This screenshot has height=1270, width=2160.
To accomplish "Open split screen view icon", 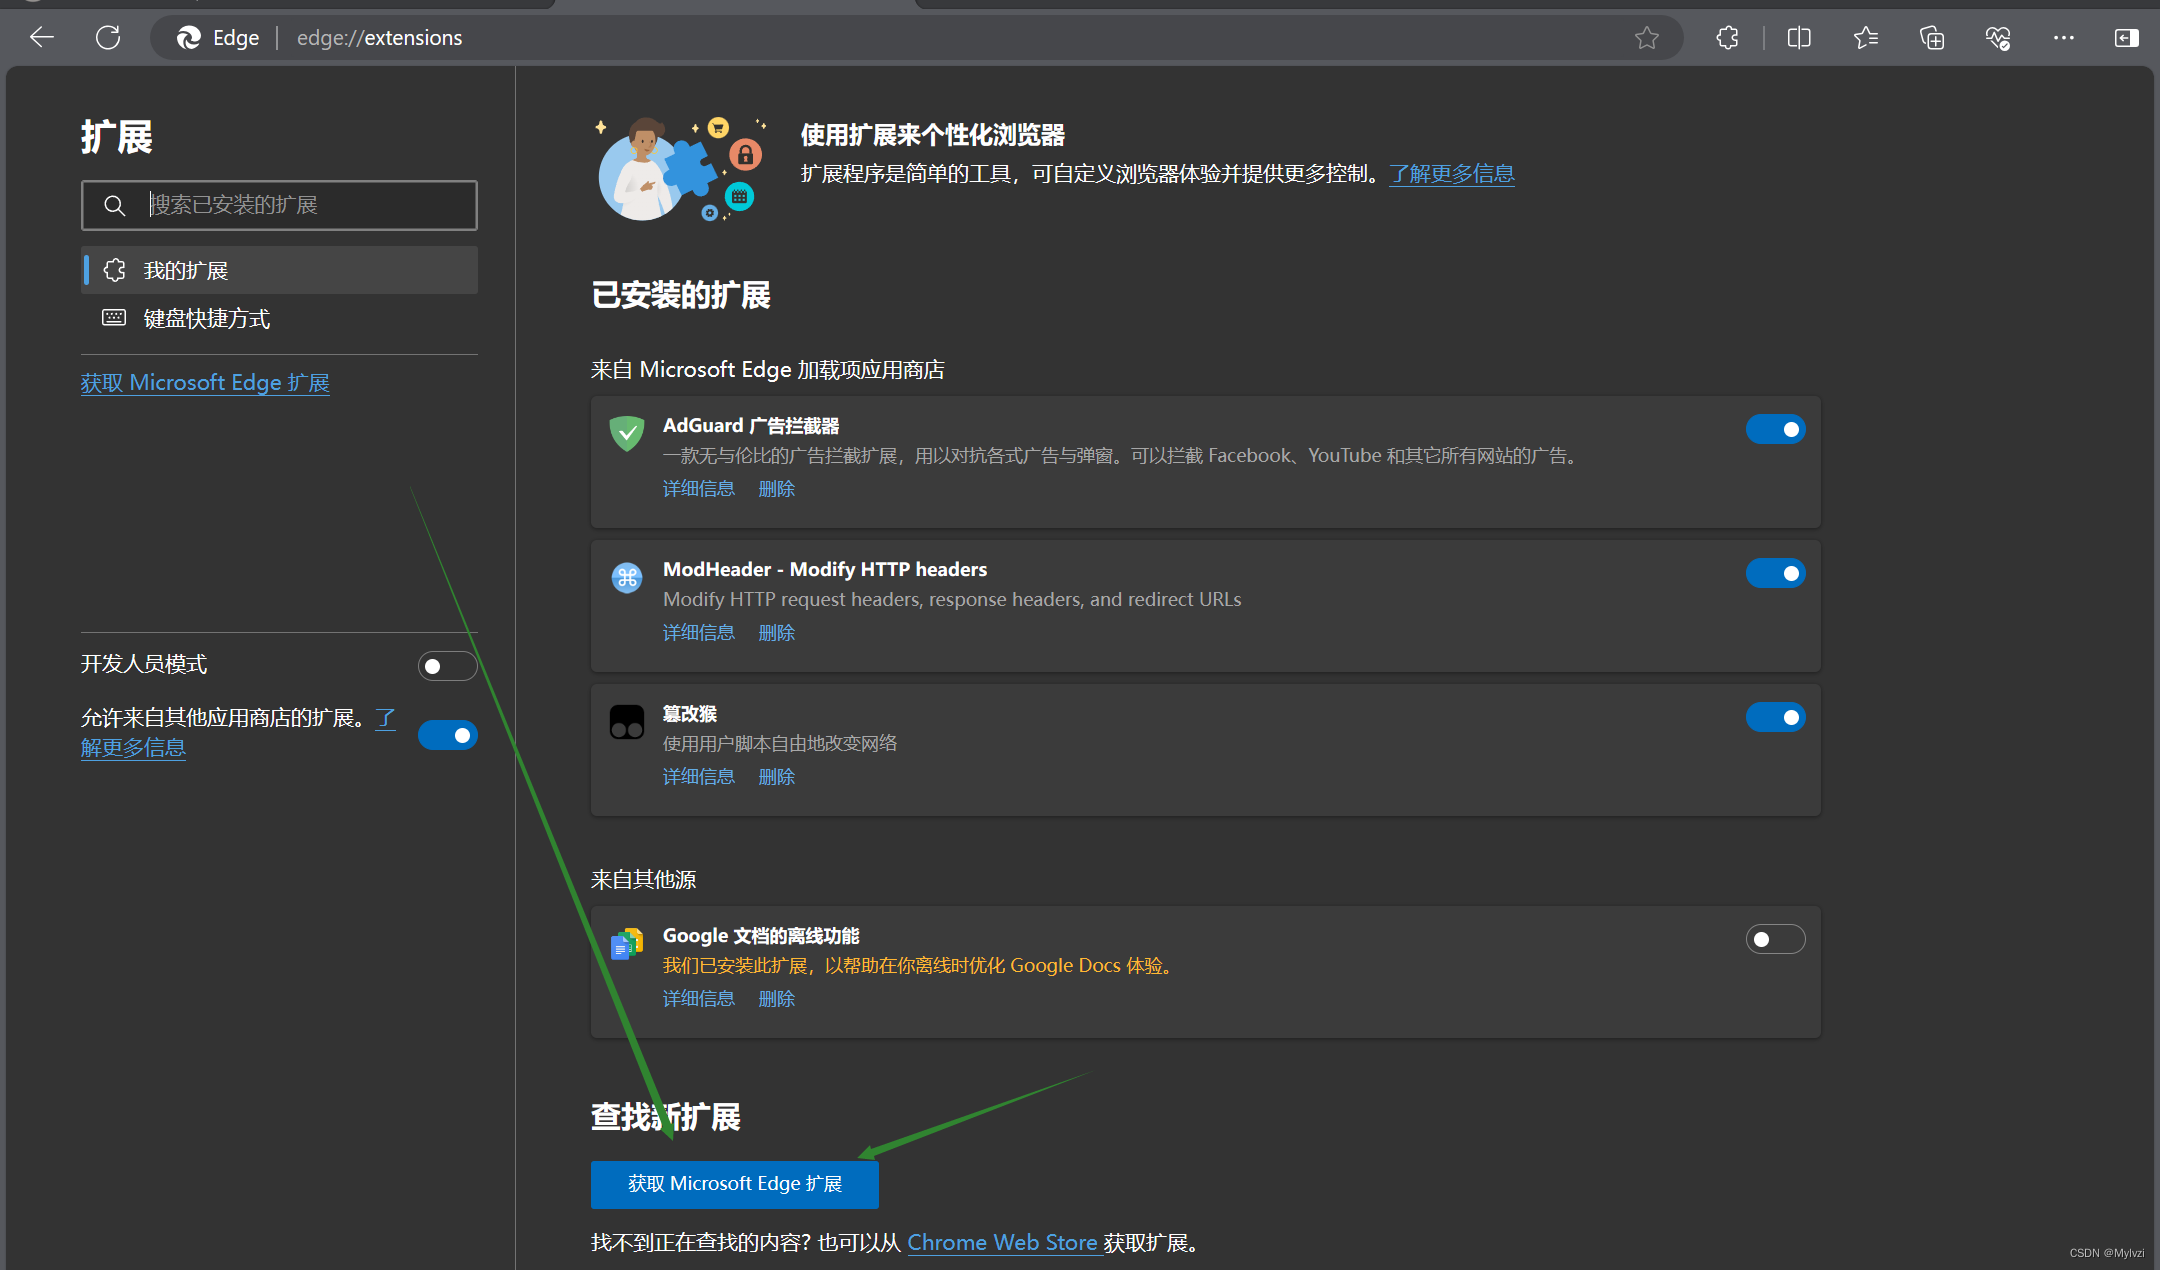I will pyautogui.click(x=1799, y=38).
